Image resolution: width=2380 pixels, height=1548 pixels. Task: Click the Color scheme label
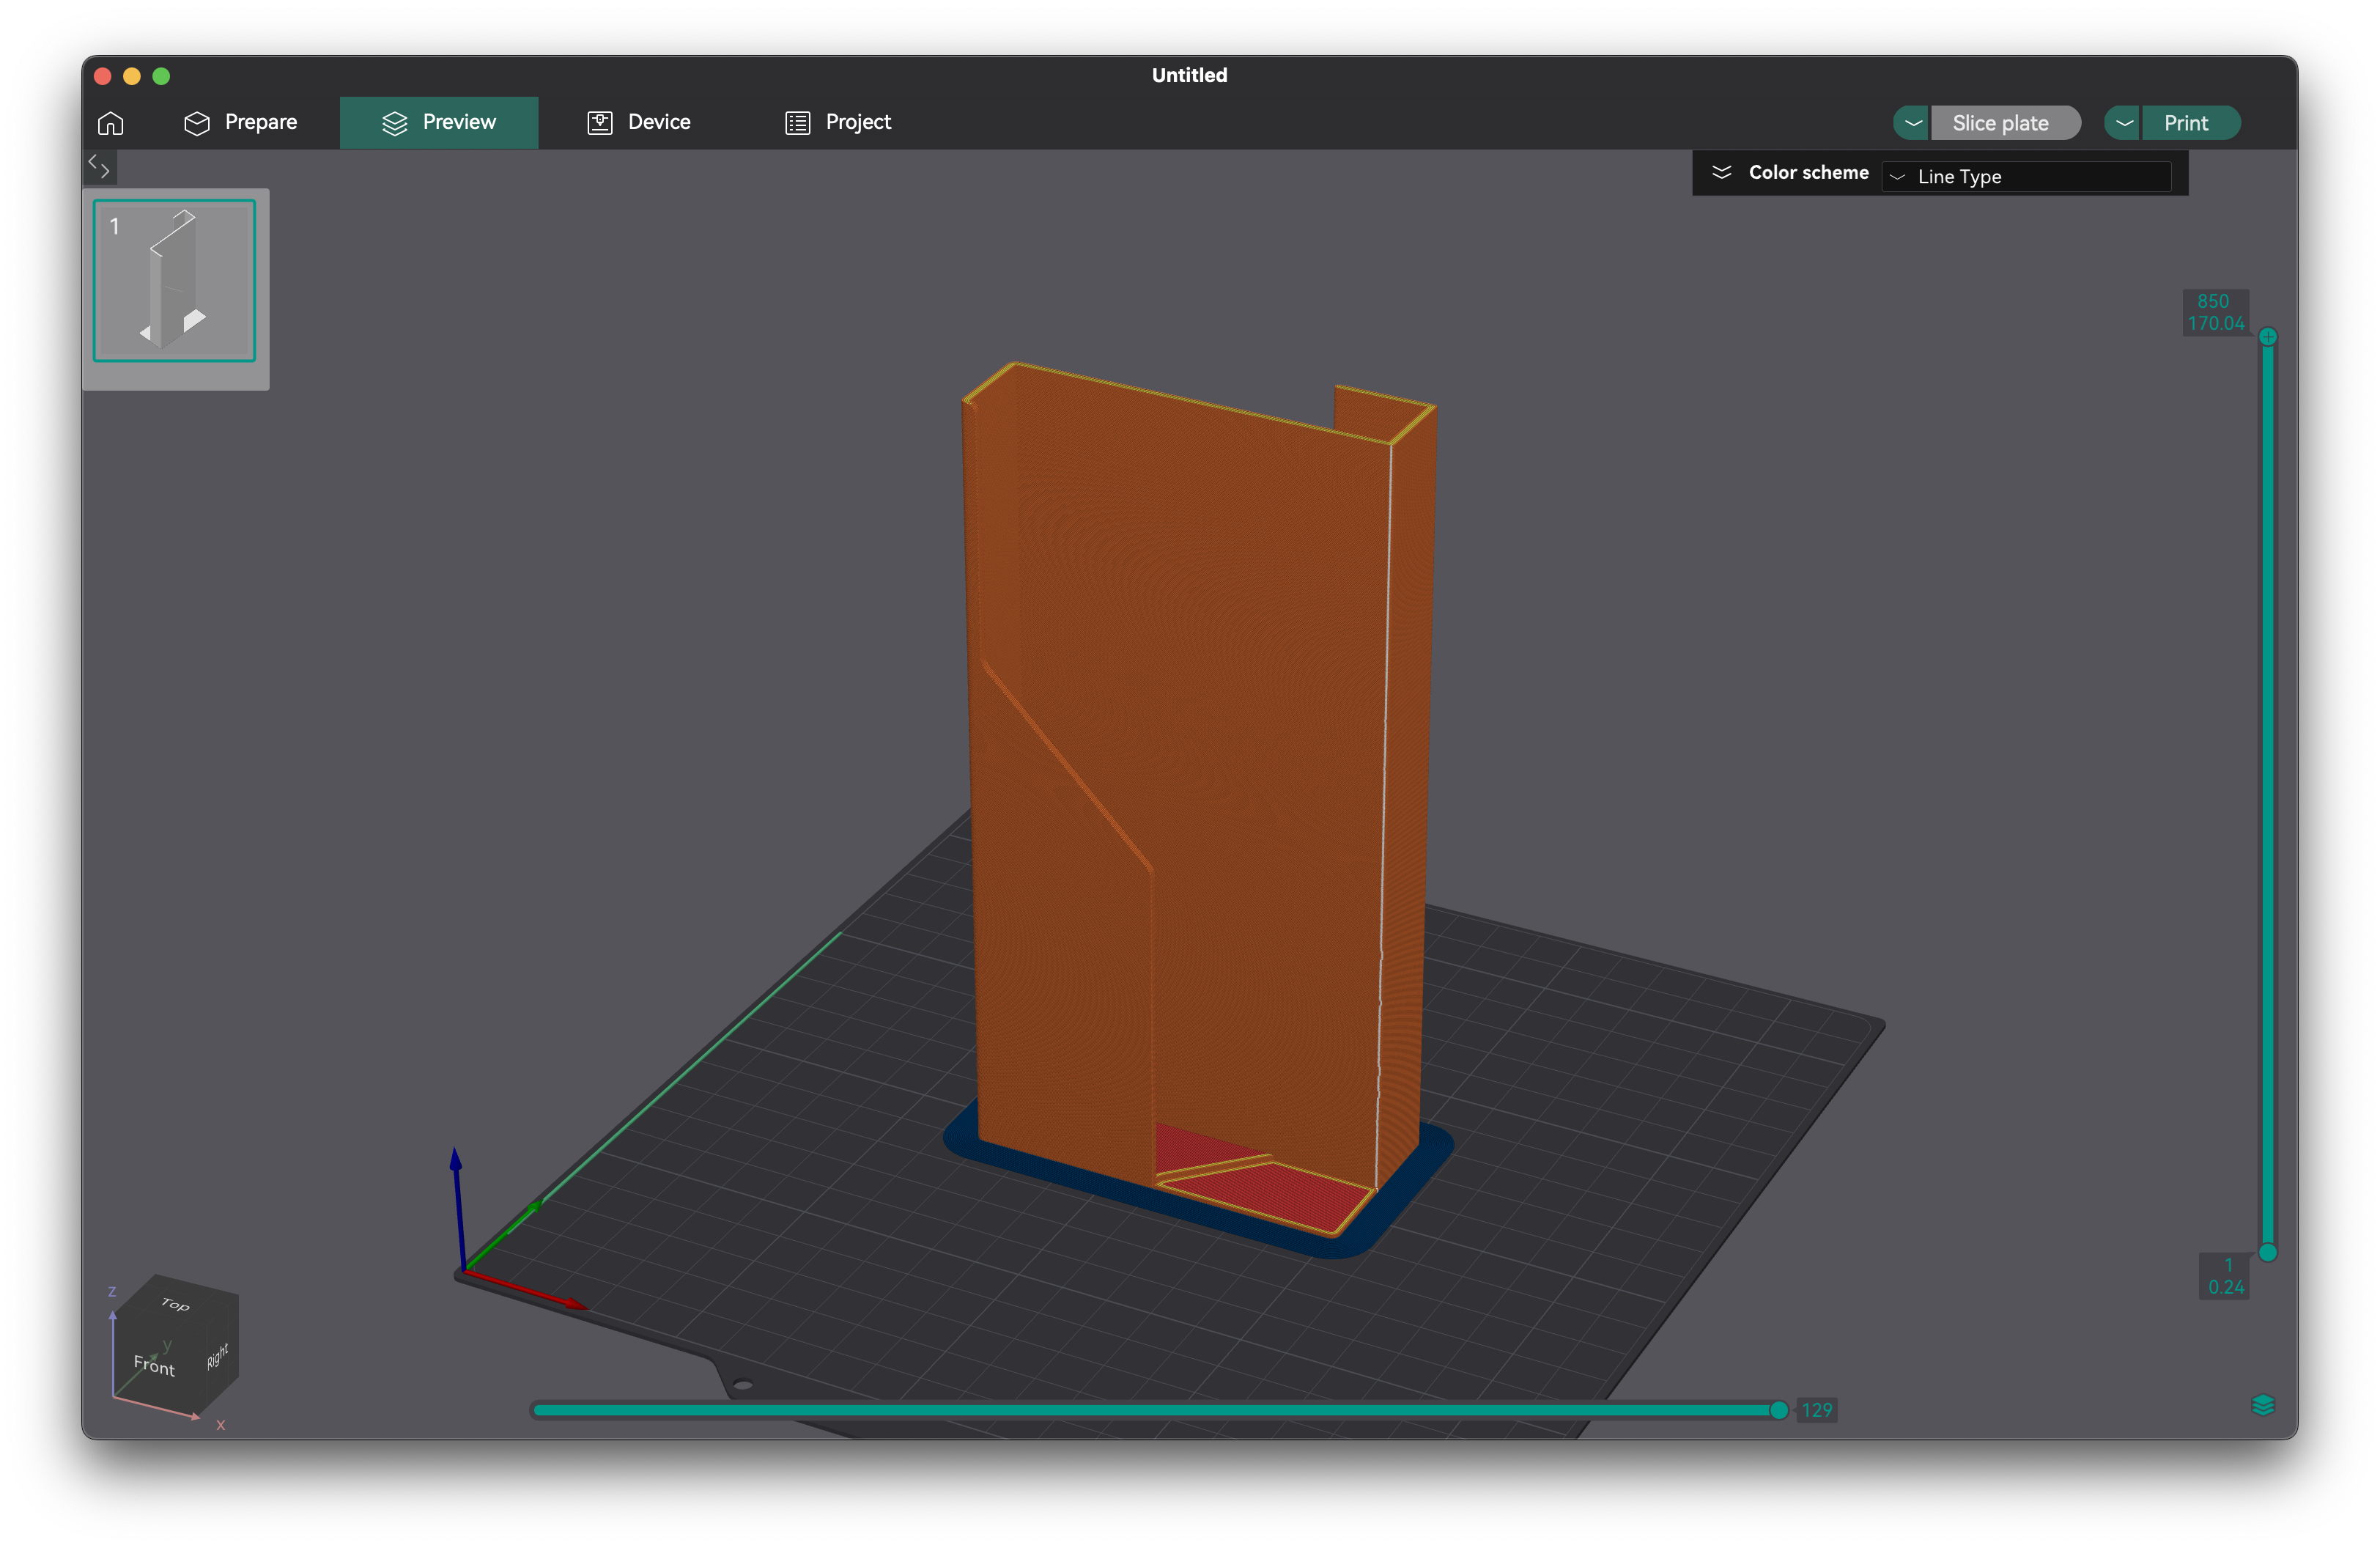click(x=1808, y=172)
